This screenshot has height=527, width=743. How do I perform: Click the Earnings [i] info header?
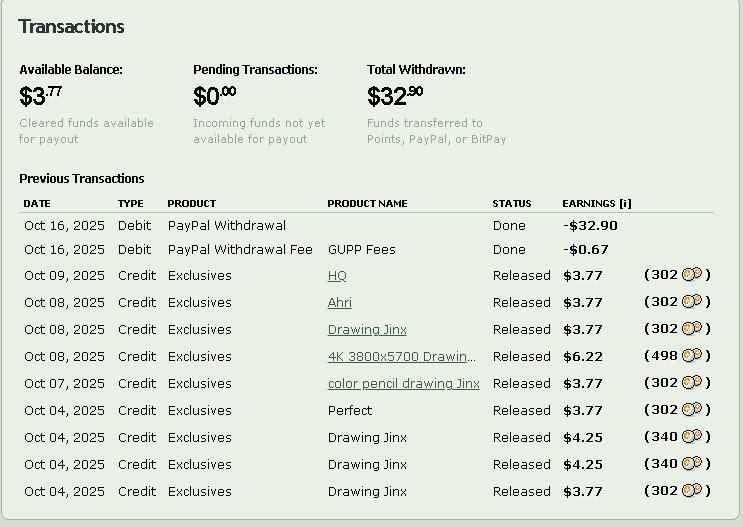tap(596, 204)
